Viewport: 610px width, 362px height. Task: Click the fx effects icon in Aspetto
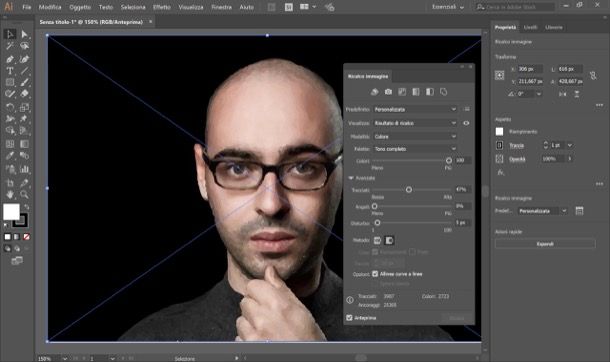[x=501, y=172]
